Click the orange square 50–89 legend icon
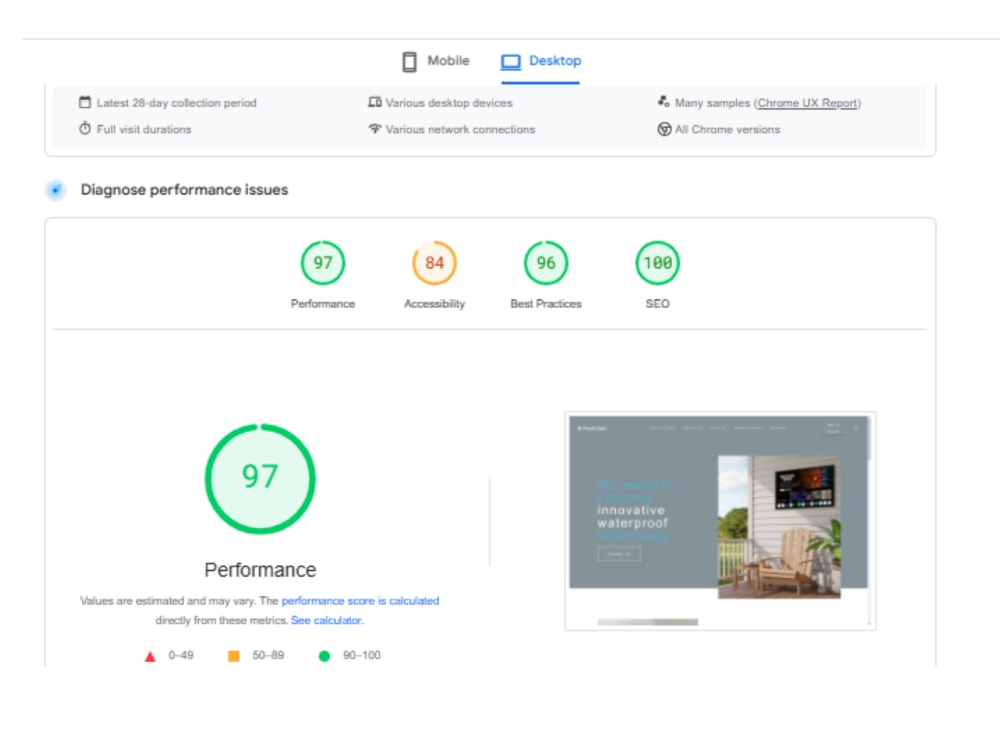 click(x=234, y=656)
